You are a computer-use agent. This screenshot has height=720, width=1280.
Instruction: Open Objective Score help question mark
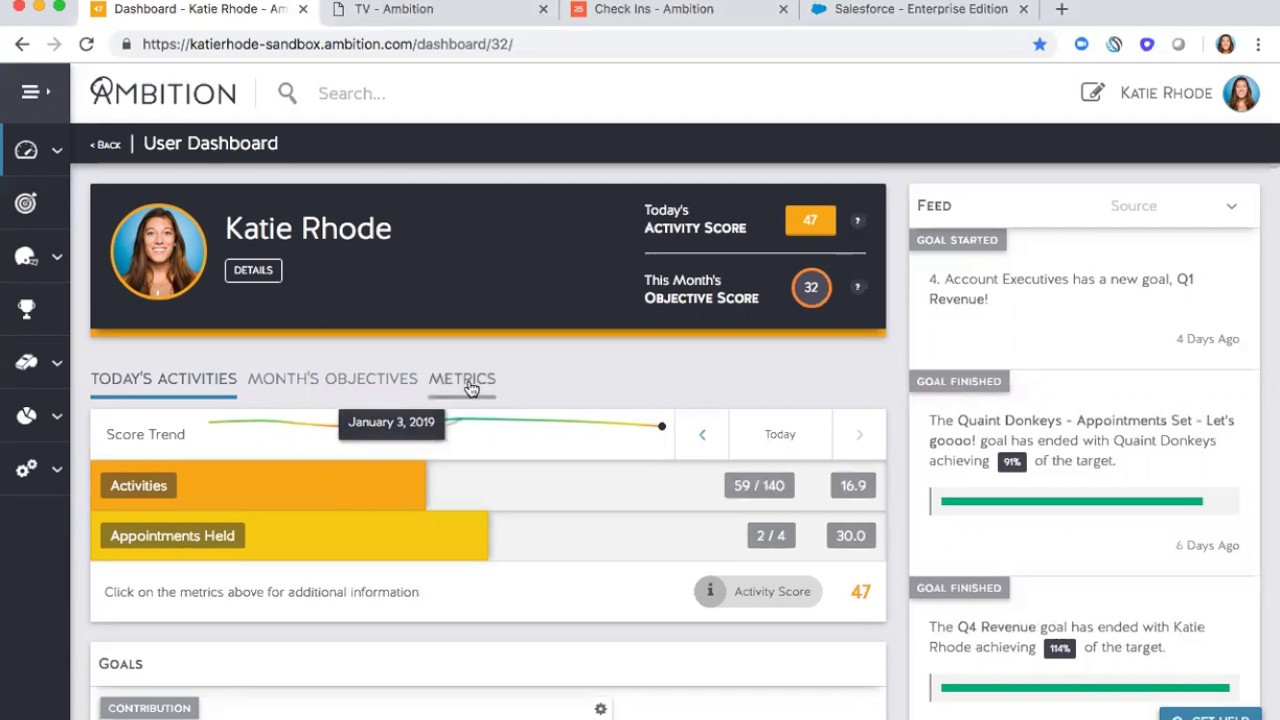coord(857,287)
